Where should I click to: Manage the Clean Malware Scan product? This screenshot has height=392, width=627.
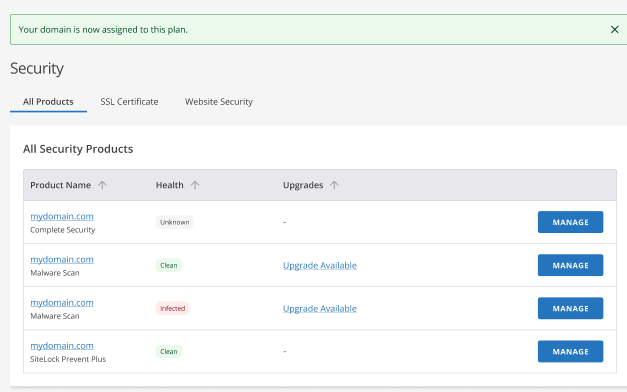point(570,265)
